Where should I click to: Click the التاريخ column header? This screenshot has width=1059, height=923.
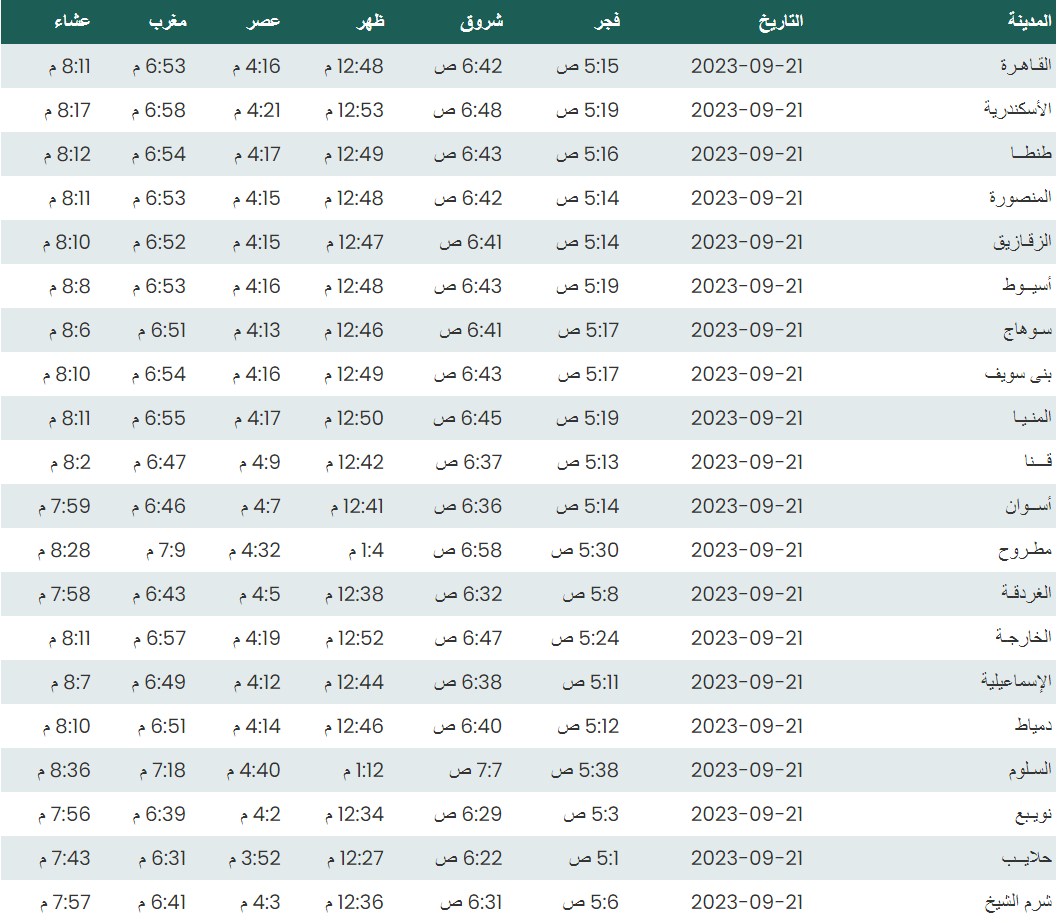776,21
